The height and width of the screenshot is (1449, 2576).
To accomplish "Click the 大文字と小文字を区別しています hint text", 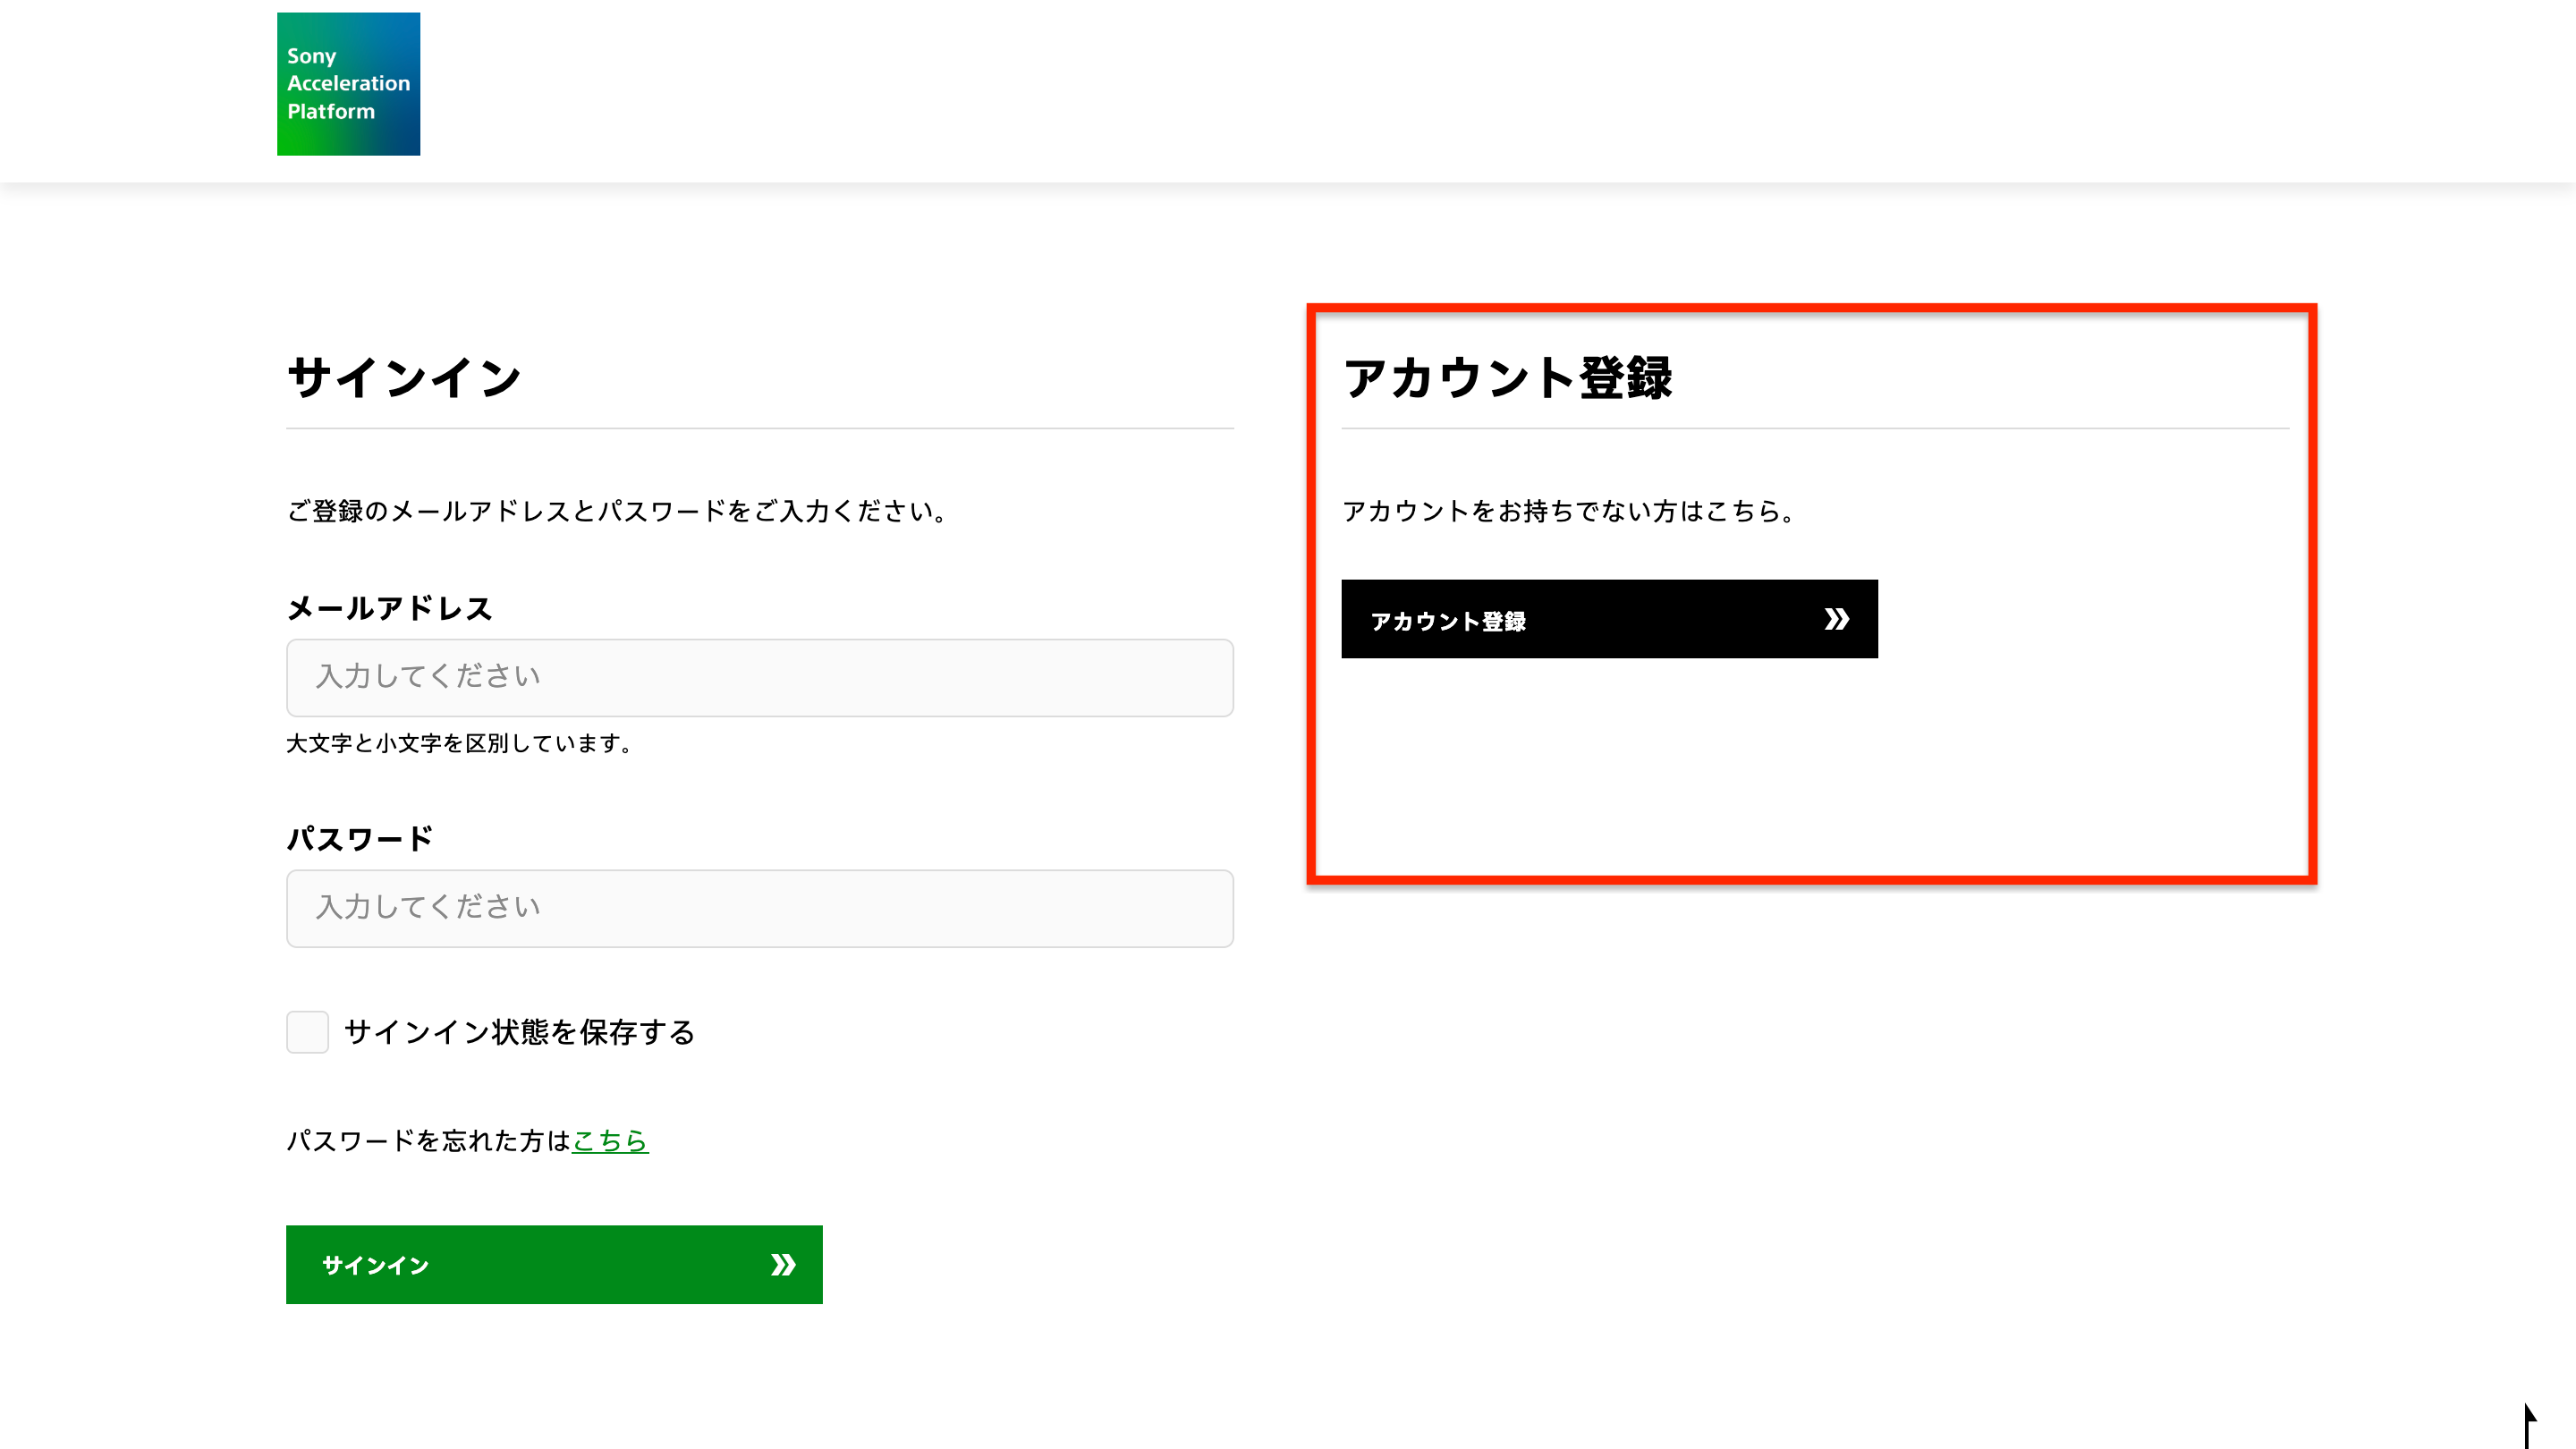I will (x=459, y=744).
